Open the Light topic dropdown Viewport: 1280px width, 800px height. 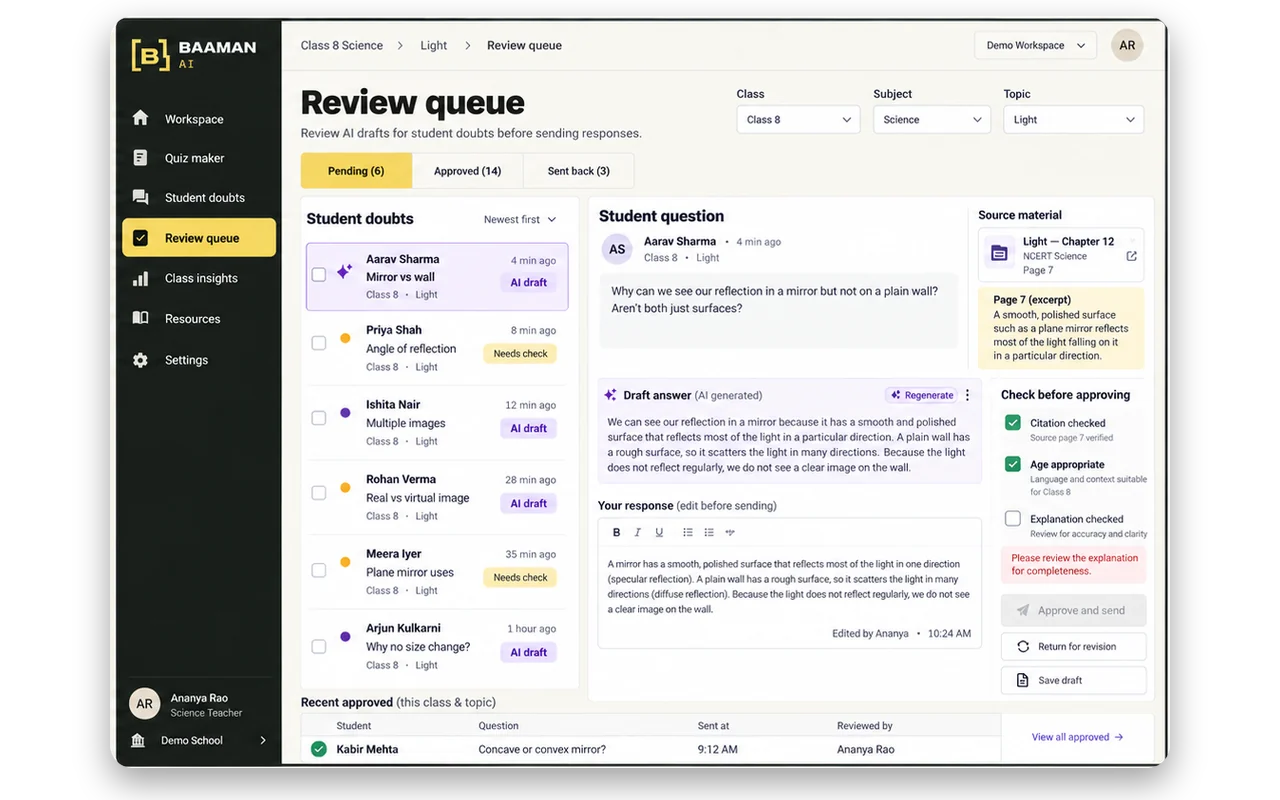coord(1074,119)
